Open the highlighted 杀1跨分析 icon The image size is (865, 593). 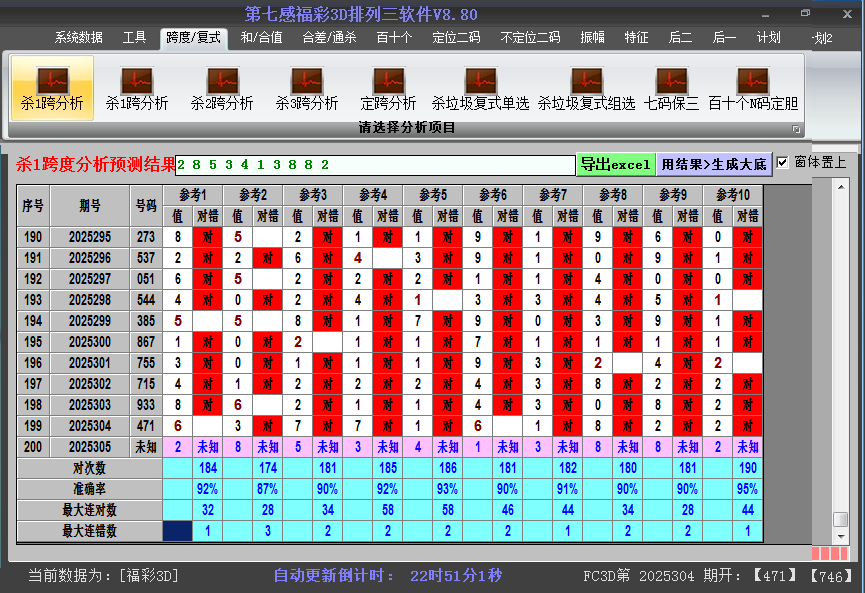[x=52, y=88]
